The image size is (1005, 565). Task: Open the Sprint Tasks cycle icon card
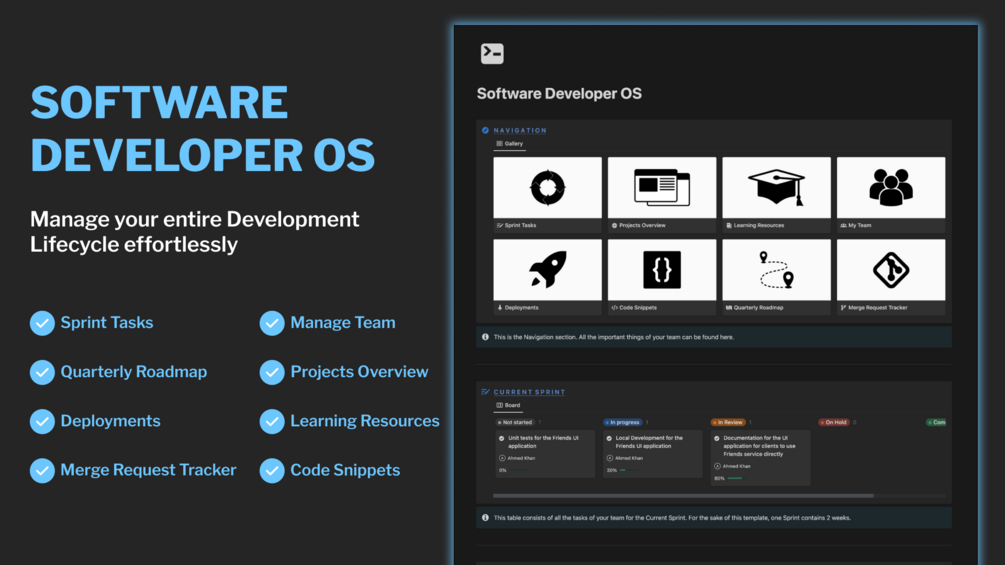547,188
